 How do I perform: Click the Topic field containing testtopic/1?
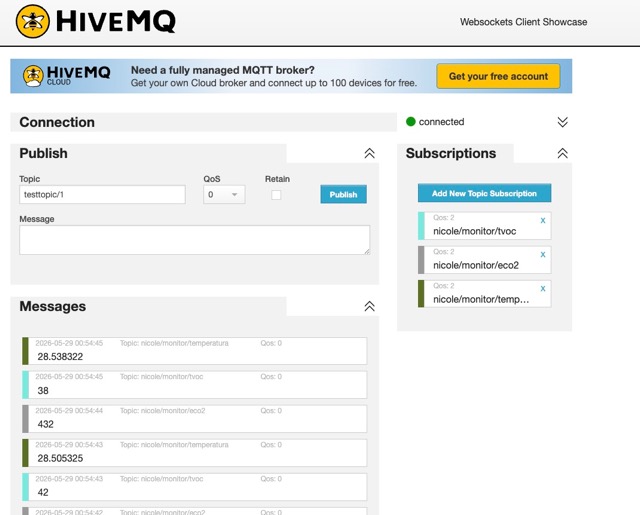tap(102, 195)
